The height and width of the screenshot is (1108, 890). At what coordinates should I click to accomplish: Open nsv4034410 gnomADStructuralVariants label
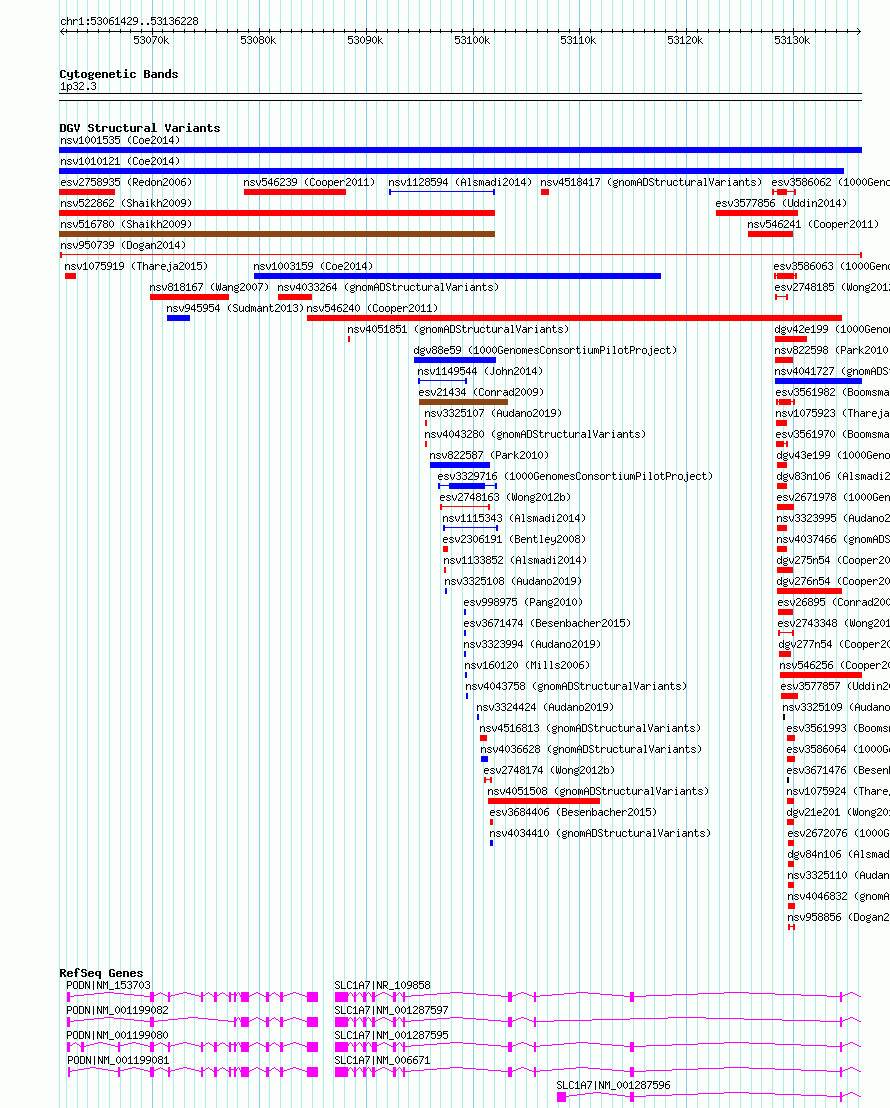click(600, 834)
